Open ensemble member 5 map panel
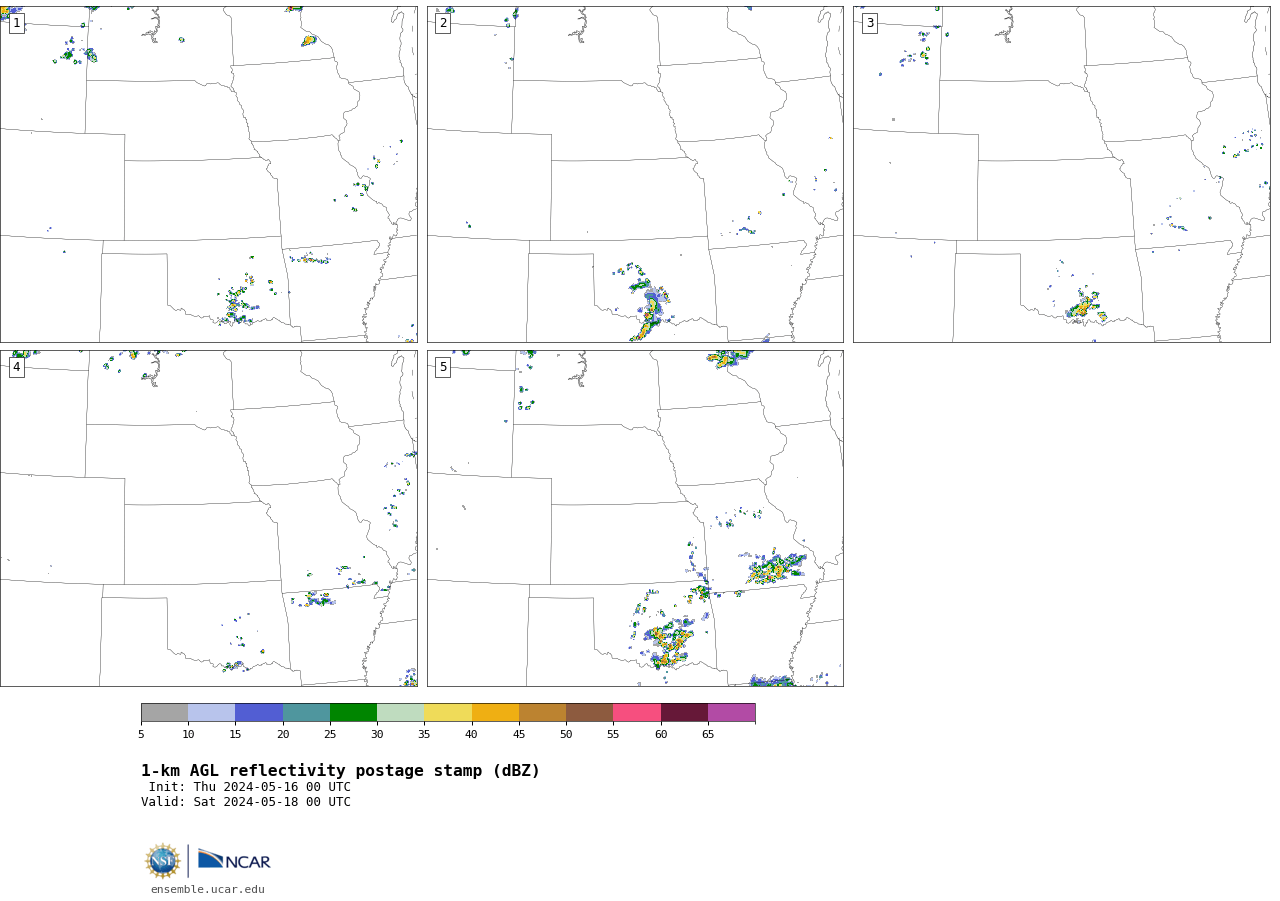Screen dimensions: 1280x901 (635, 518)
